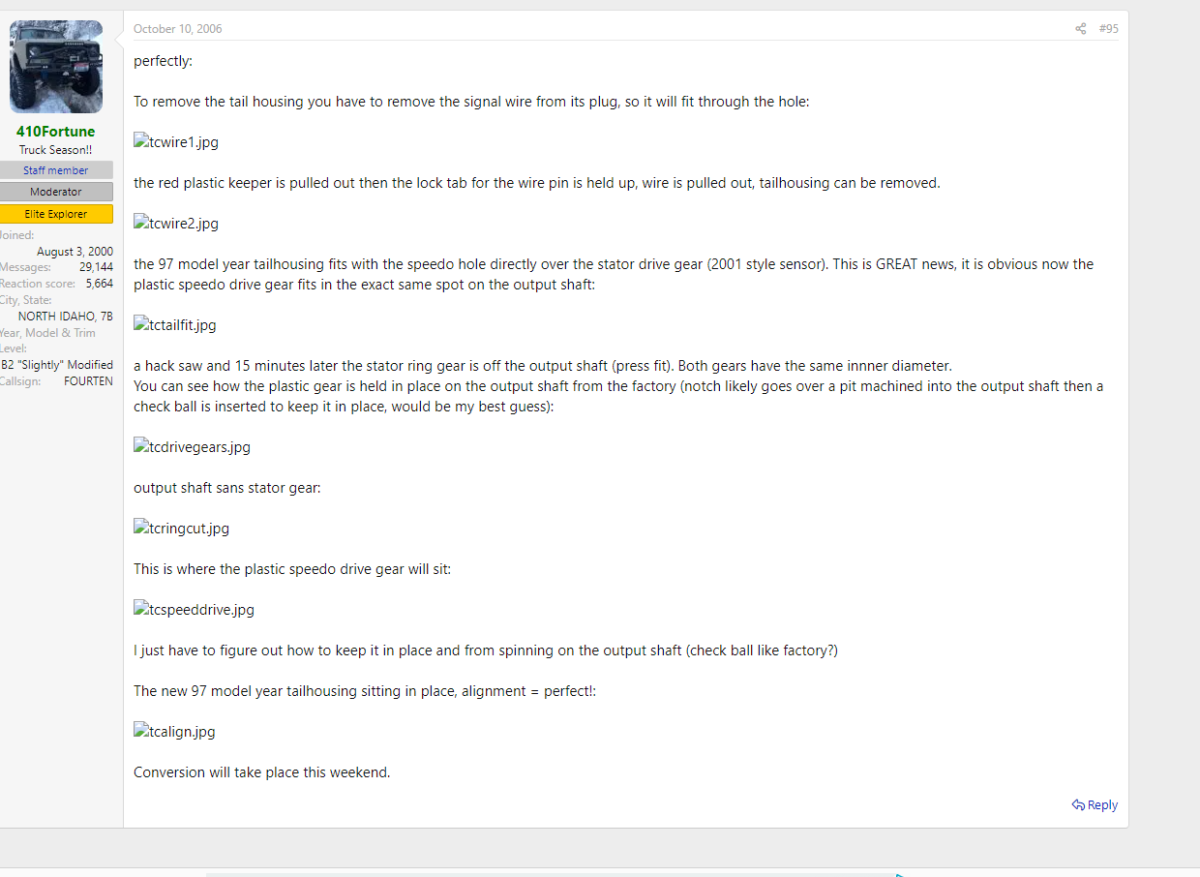The height and width of the screenshot is (877, 1200).
Task: Click the broken tcalign.jpg image icon
Action: click(x=141, y=731)
